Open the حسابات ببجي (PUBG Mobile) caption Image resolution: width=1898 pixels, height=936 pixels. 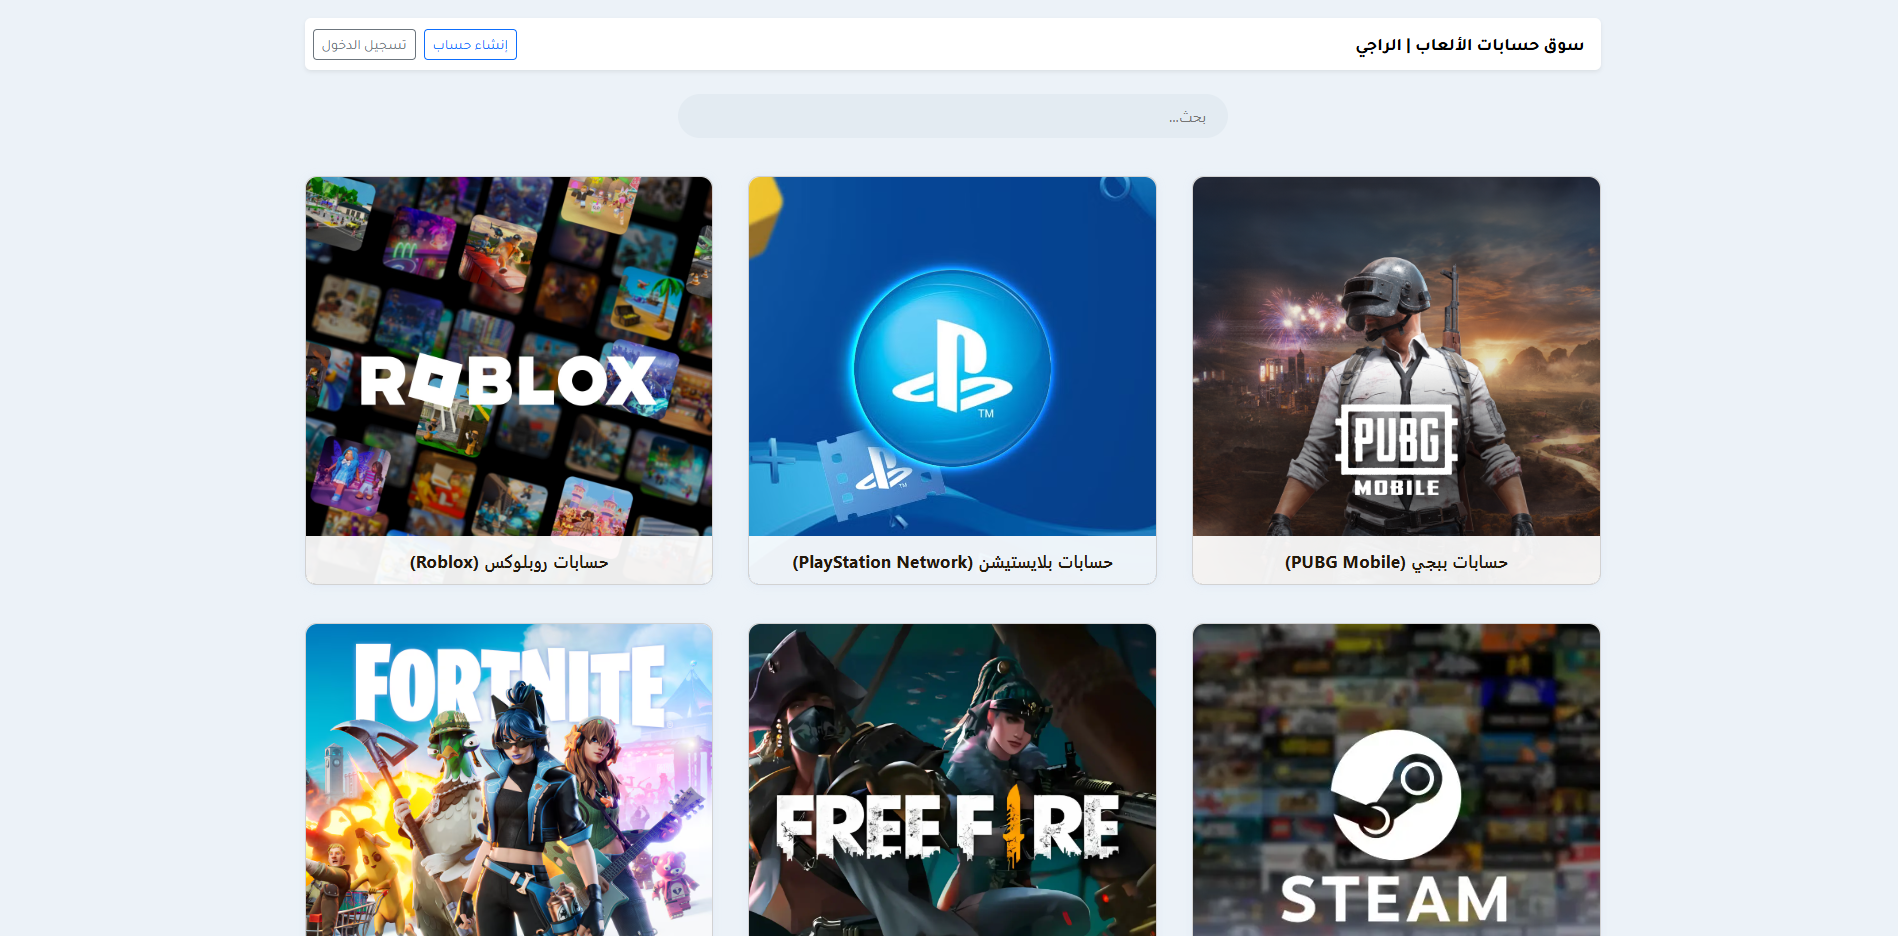click(1396, 562)
